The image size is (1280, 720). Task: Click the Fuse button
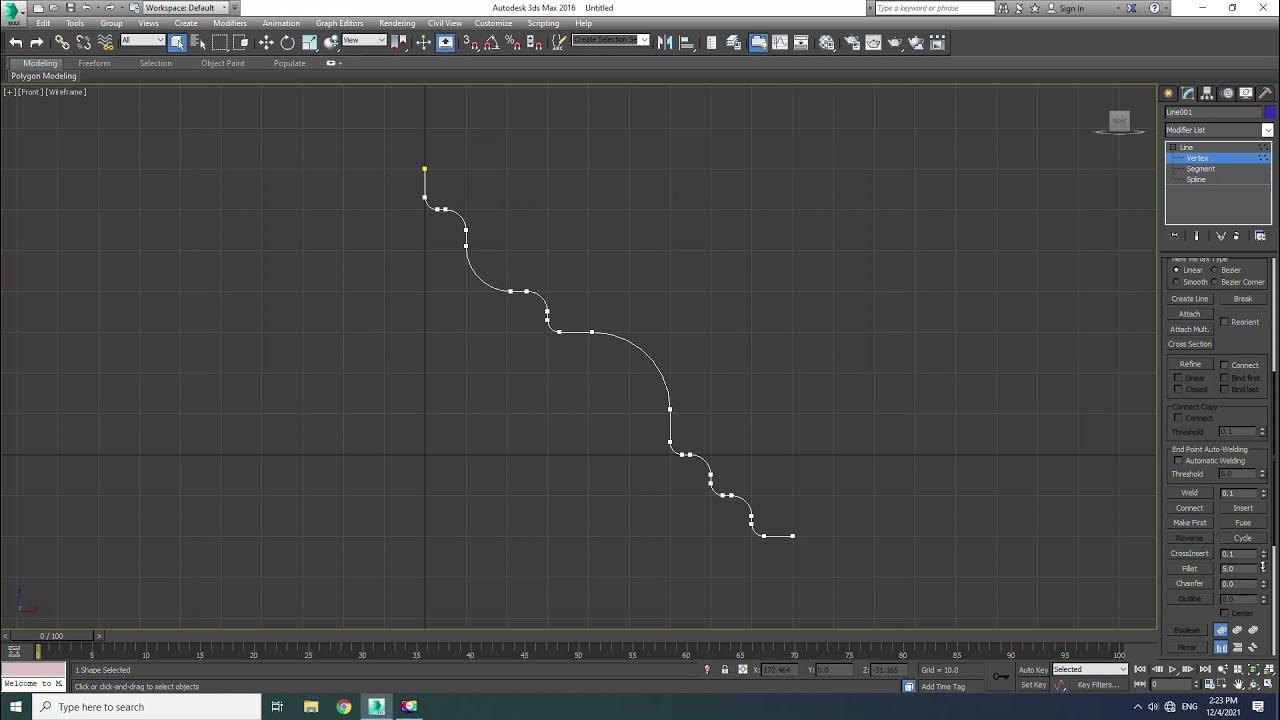pos(1243,523)
